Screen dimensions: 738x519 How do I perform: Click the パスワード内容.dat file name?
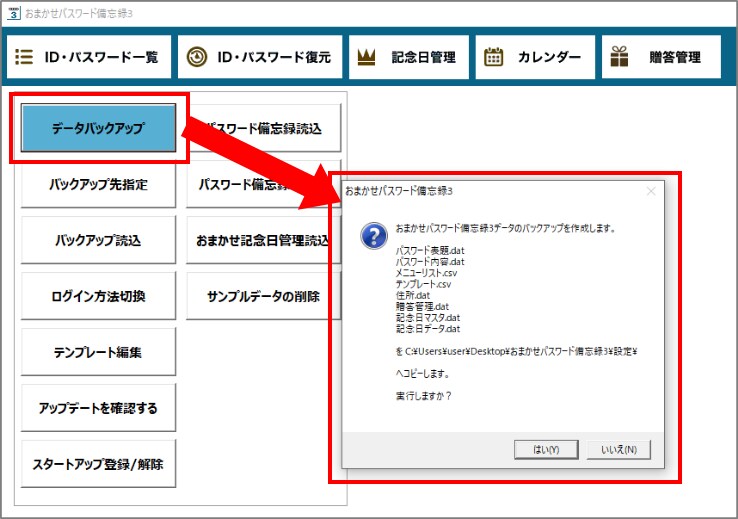430,262
